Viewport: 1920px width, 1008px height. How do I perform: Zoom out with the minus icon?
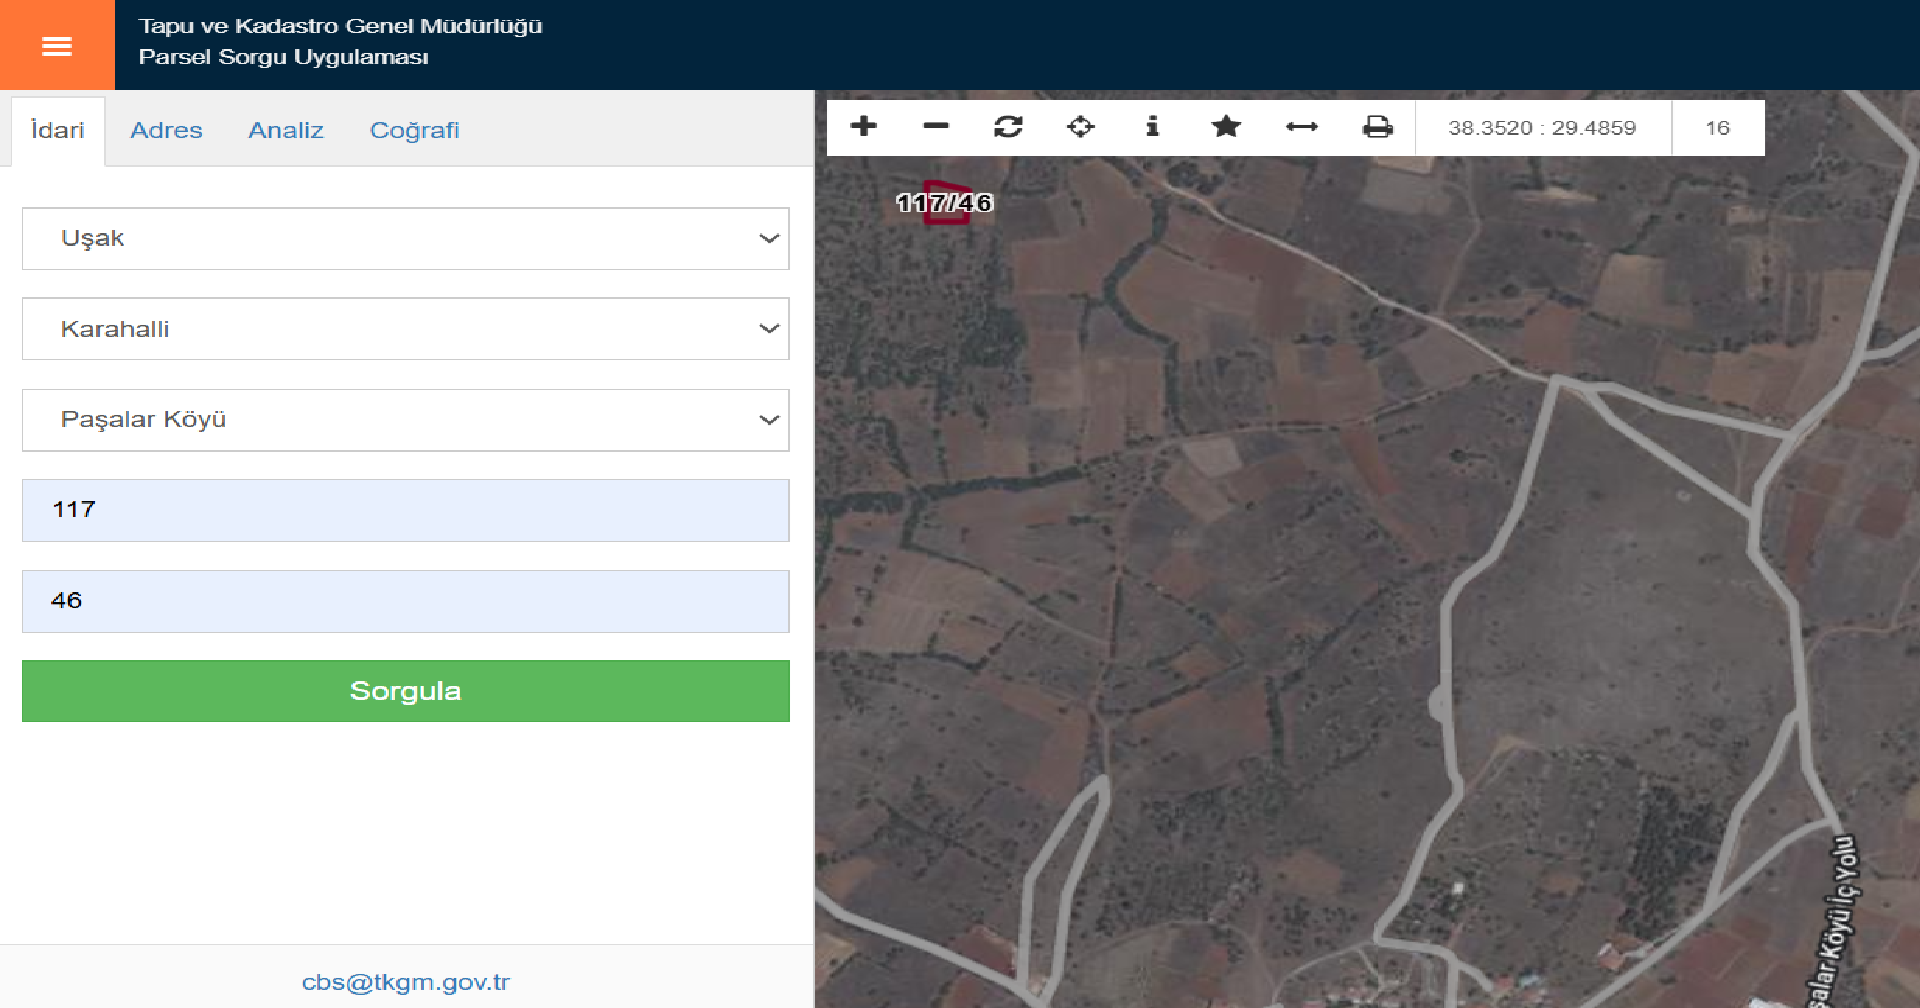pos(936,126)
